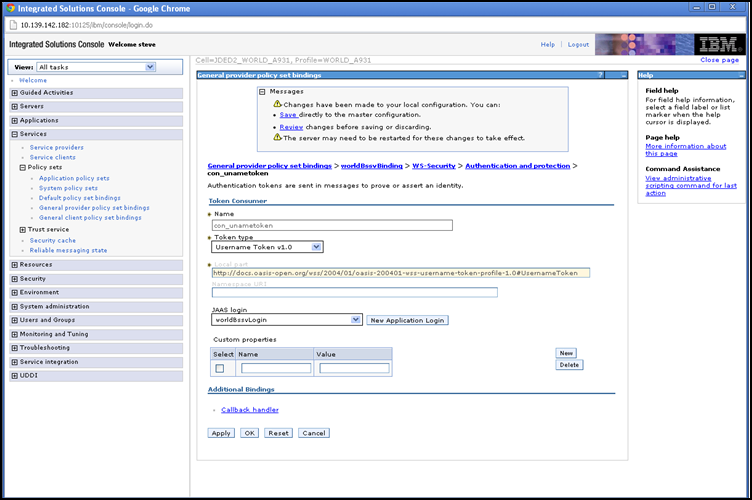Open Application policy sets
This screenshot has width=752, height=500.
(74, 178)
